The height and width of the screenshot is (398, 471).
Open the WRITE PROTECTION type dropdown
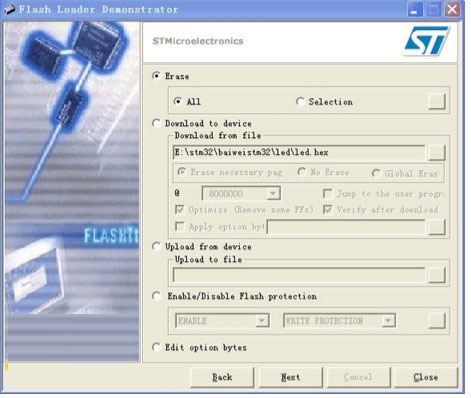pyautogui.click(x=388, y=321)
